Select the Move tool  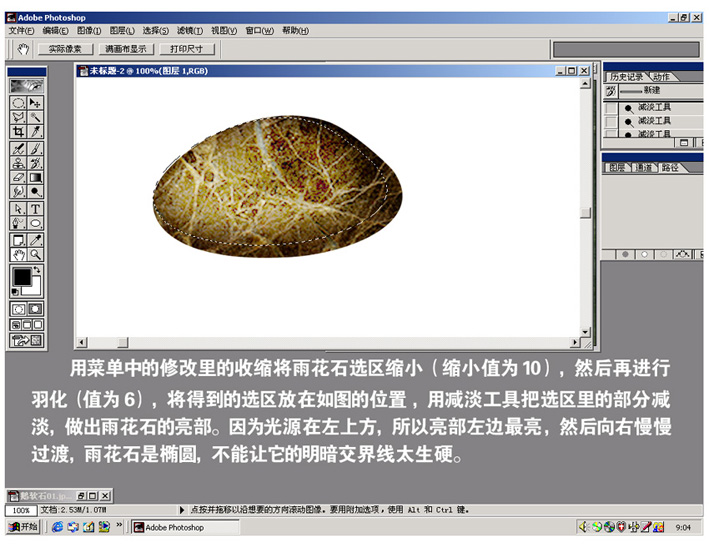point(35,103)
